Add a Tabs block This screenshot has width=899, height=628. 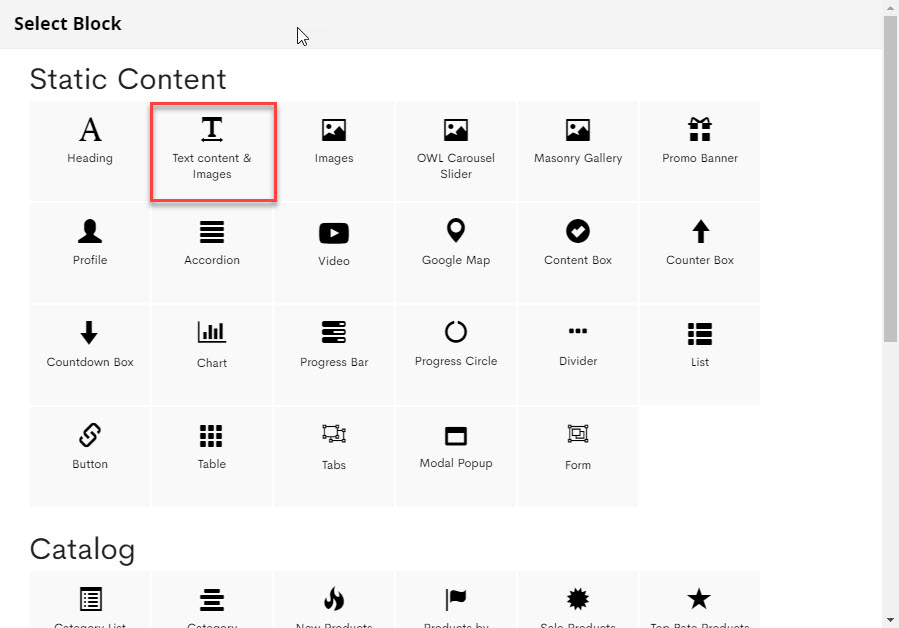click(334, 457)
